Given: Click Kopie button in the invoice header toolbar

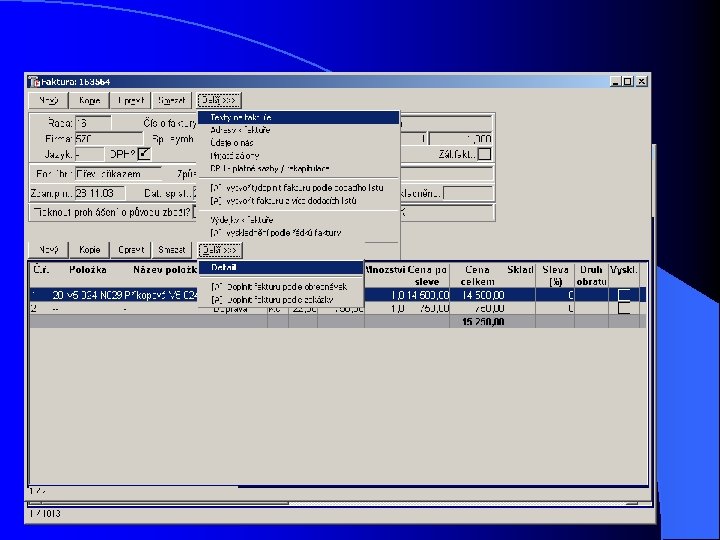Looking at the screenshot, I should pyautogui.click(x=90, y=100).
